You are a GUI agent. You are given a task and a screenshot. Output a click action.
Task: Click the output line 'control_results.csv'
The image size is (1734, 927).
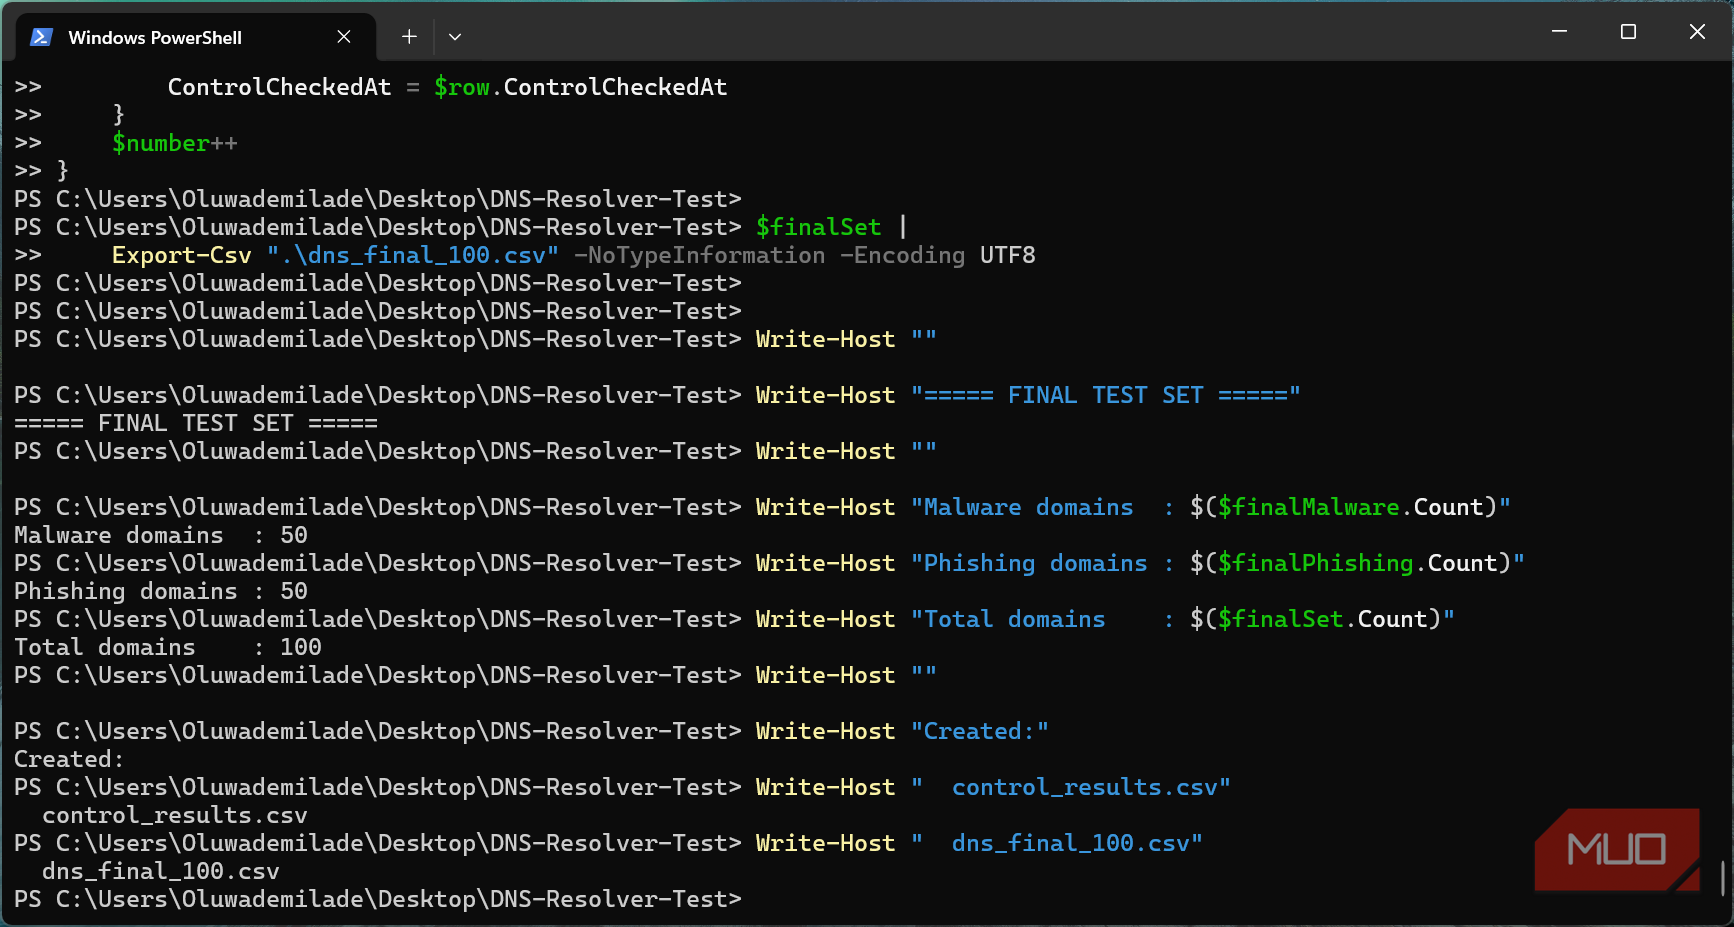pyautogui.click(x=175, y=815)
